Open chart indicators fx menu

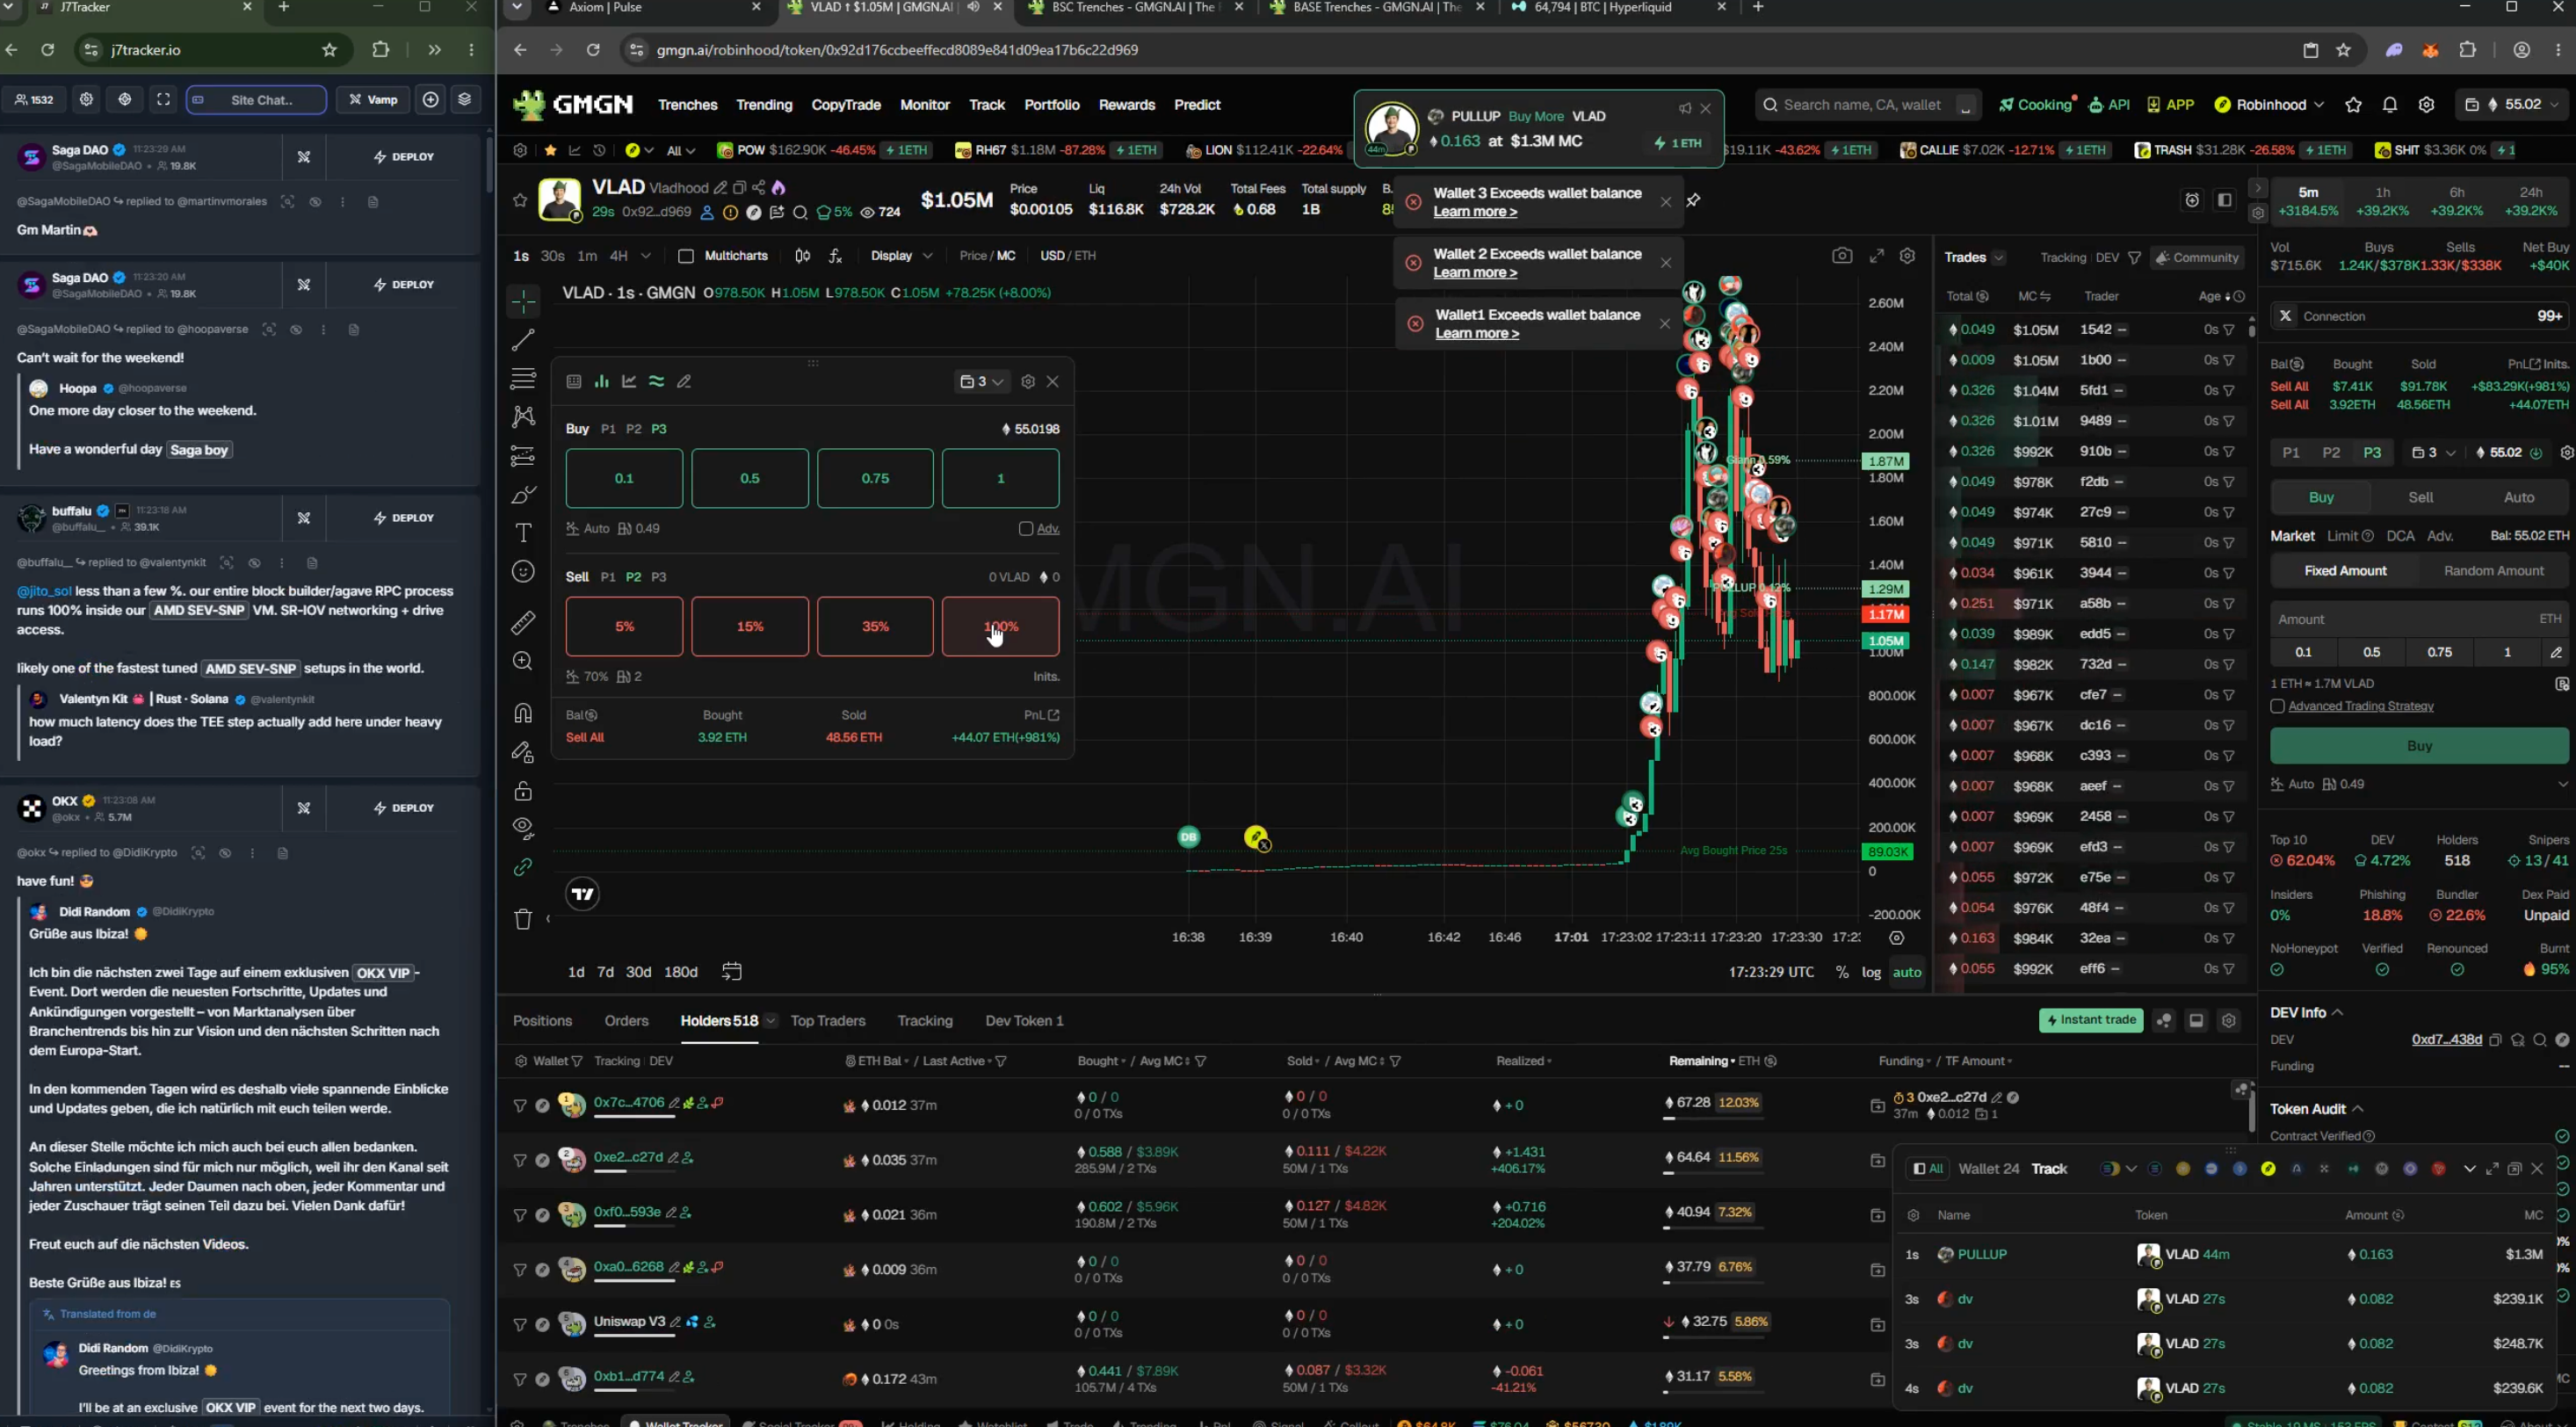[x=835, y=256]
